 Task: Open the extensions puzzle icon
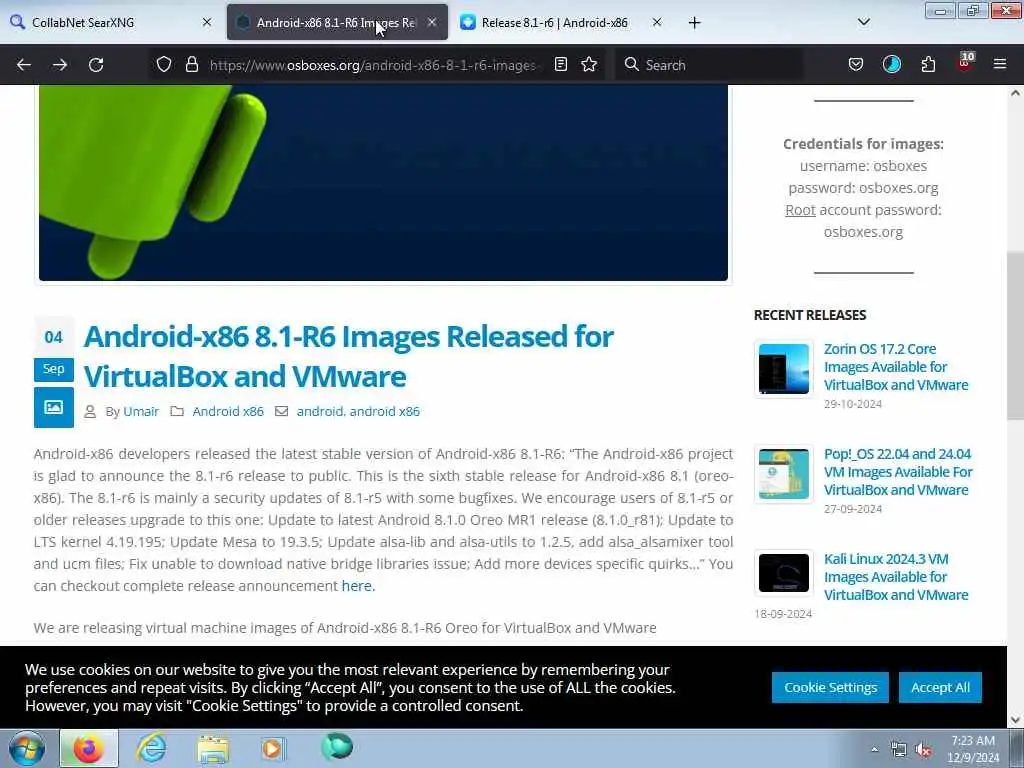[x=928, y=65]
